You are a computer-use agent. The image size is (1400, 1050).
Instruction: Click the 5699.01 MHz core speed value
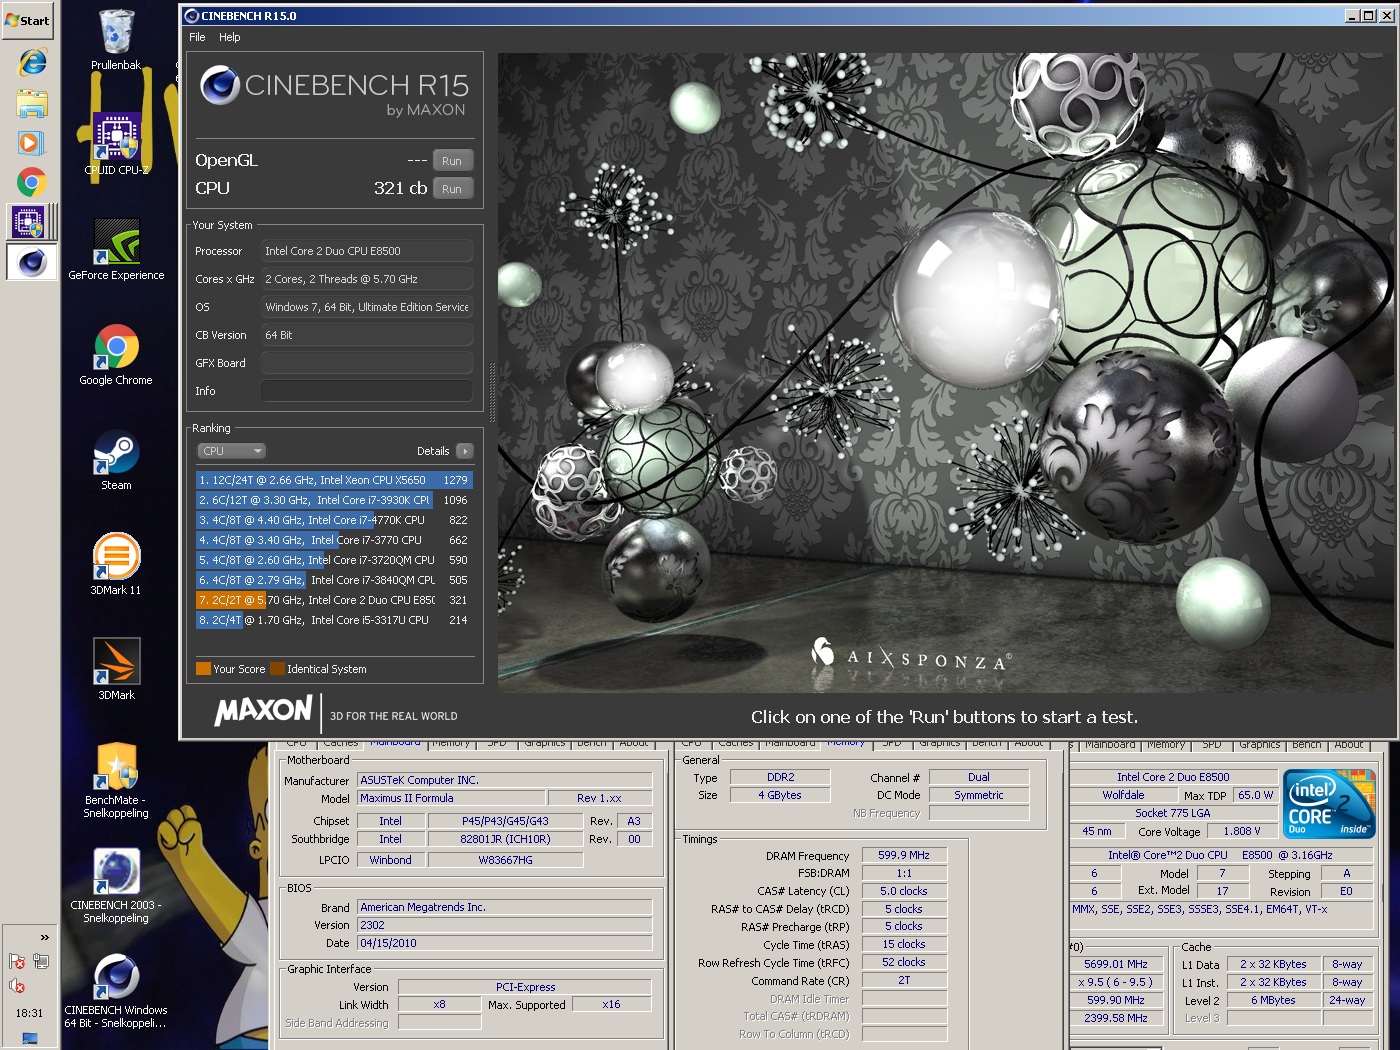pos(1115,964)
